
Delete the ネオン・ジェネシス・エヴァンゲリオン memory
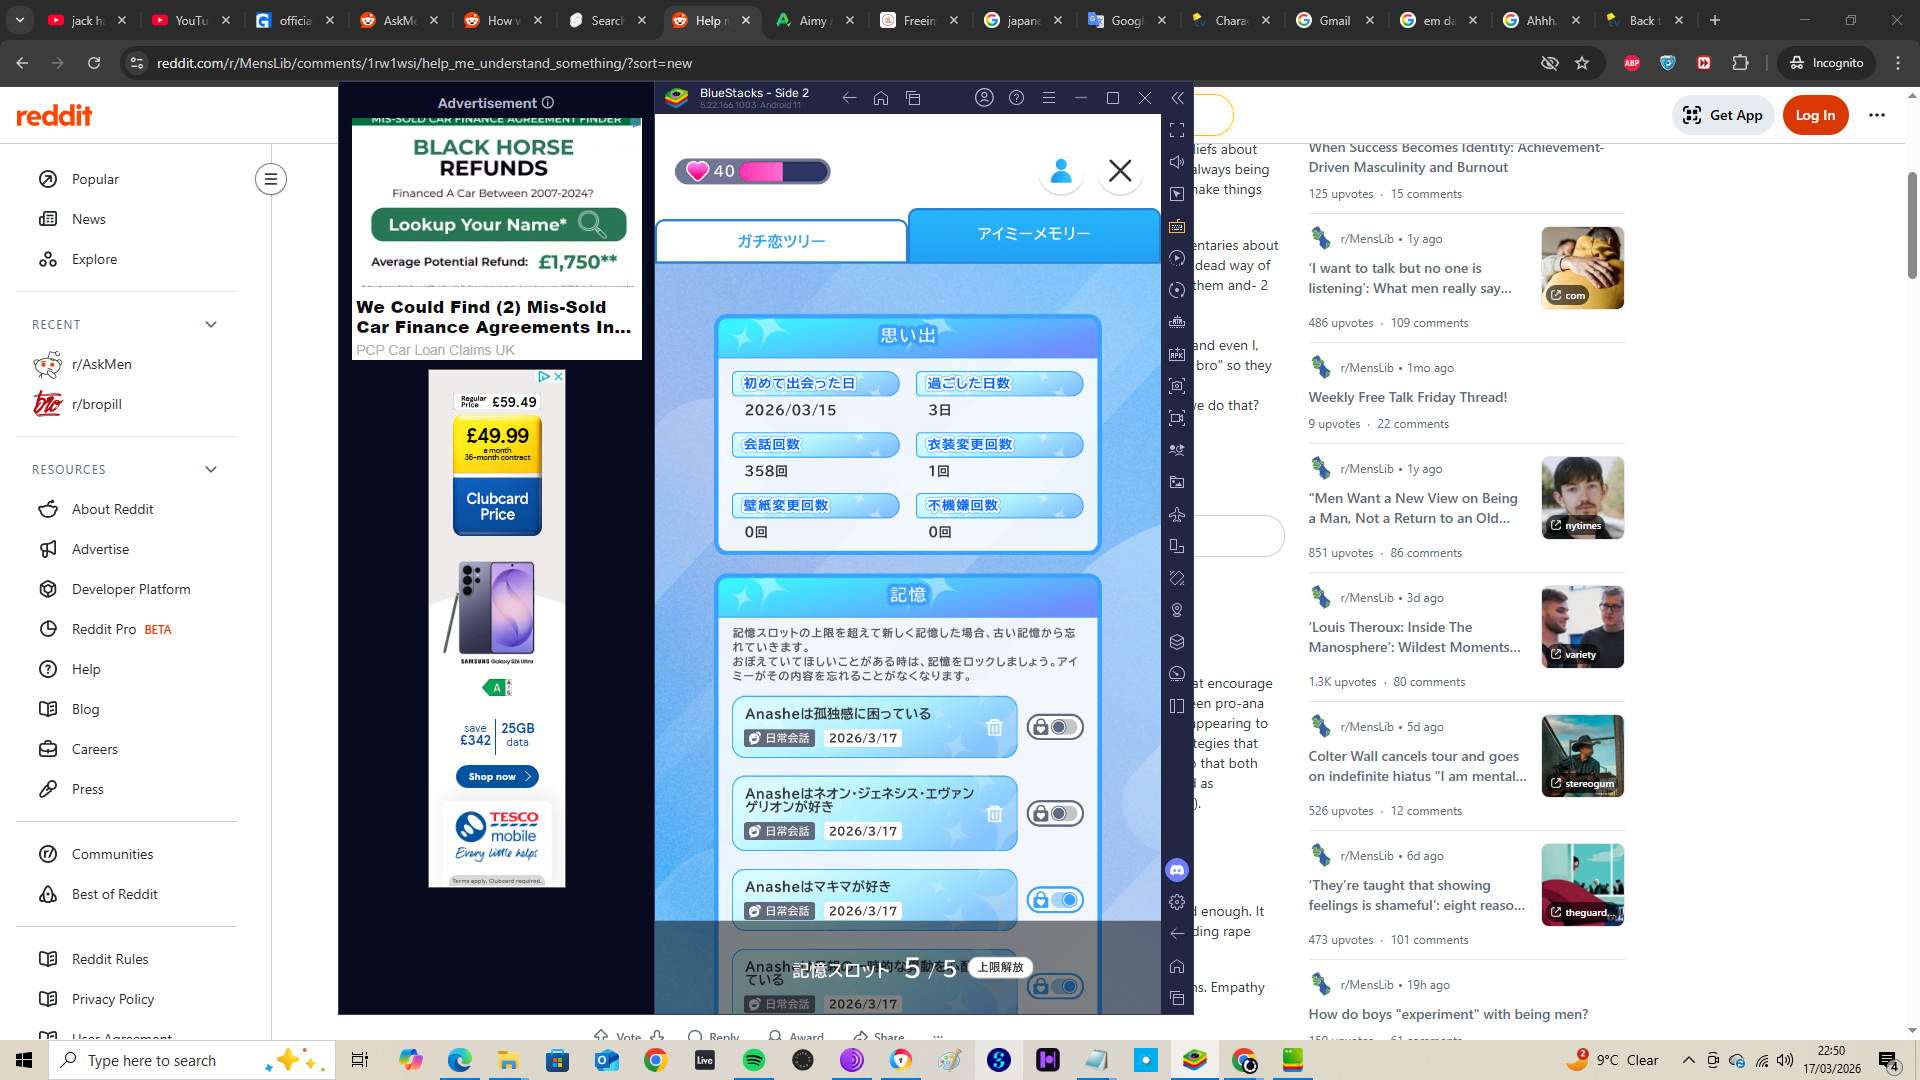994,814
